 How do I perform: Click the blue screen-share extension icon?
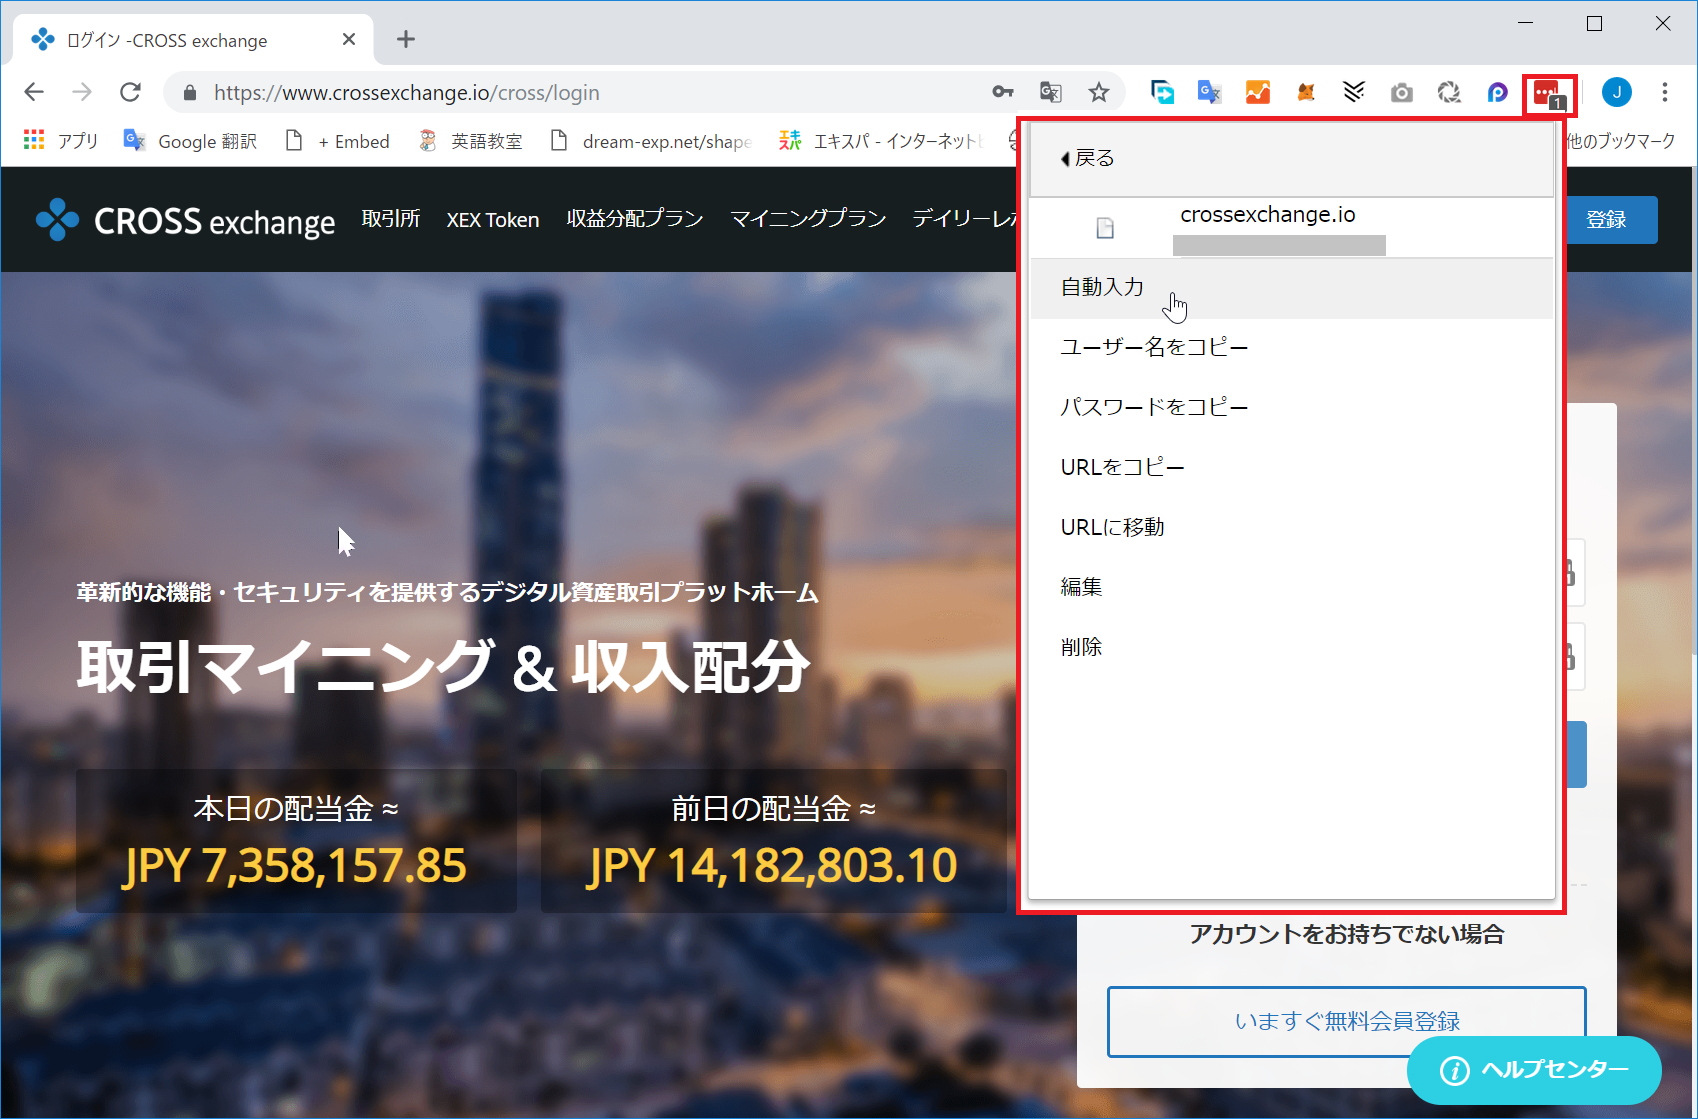[1162, 92]
